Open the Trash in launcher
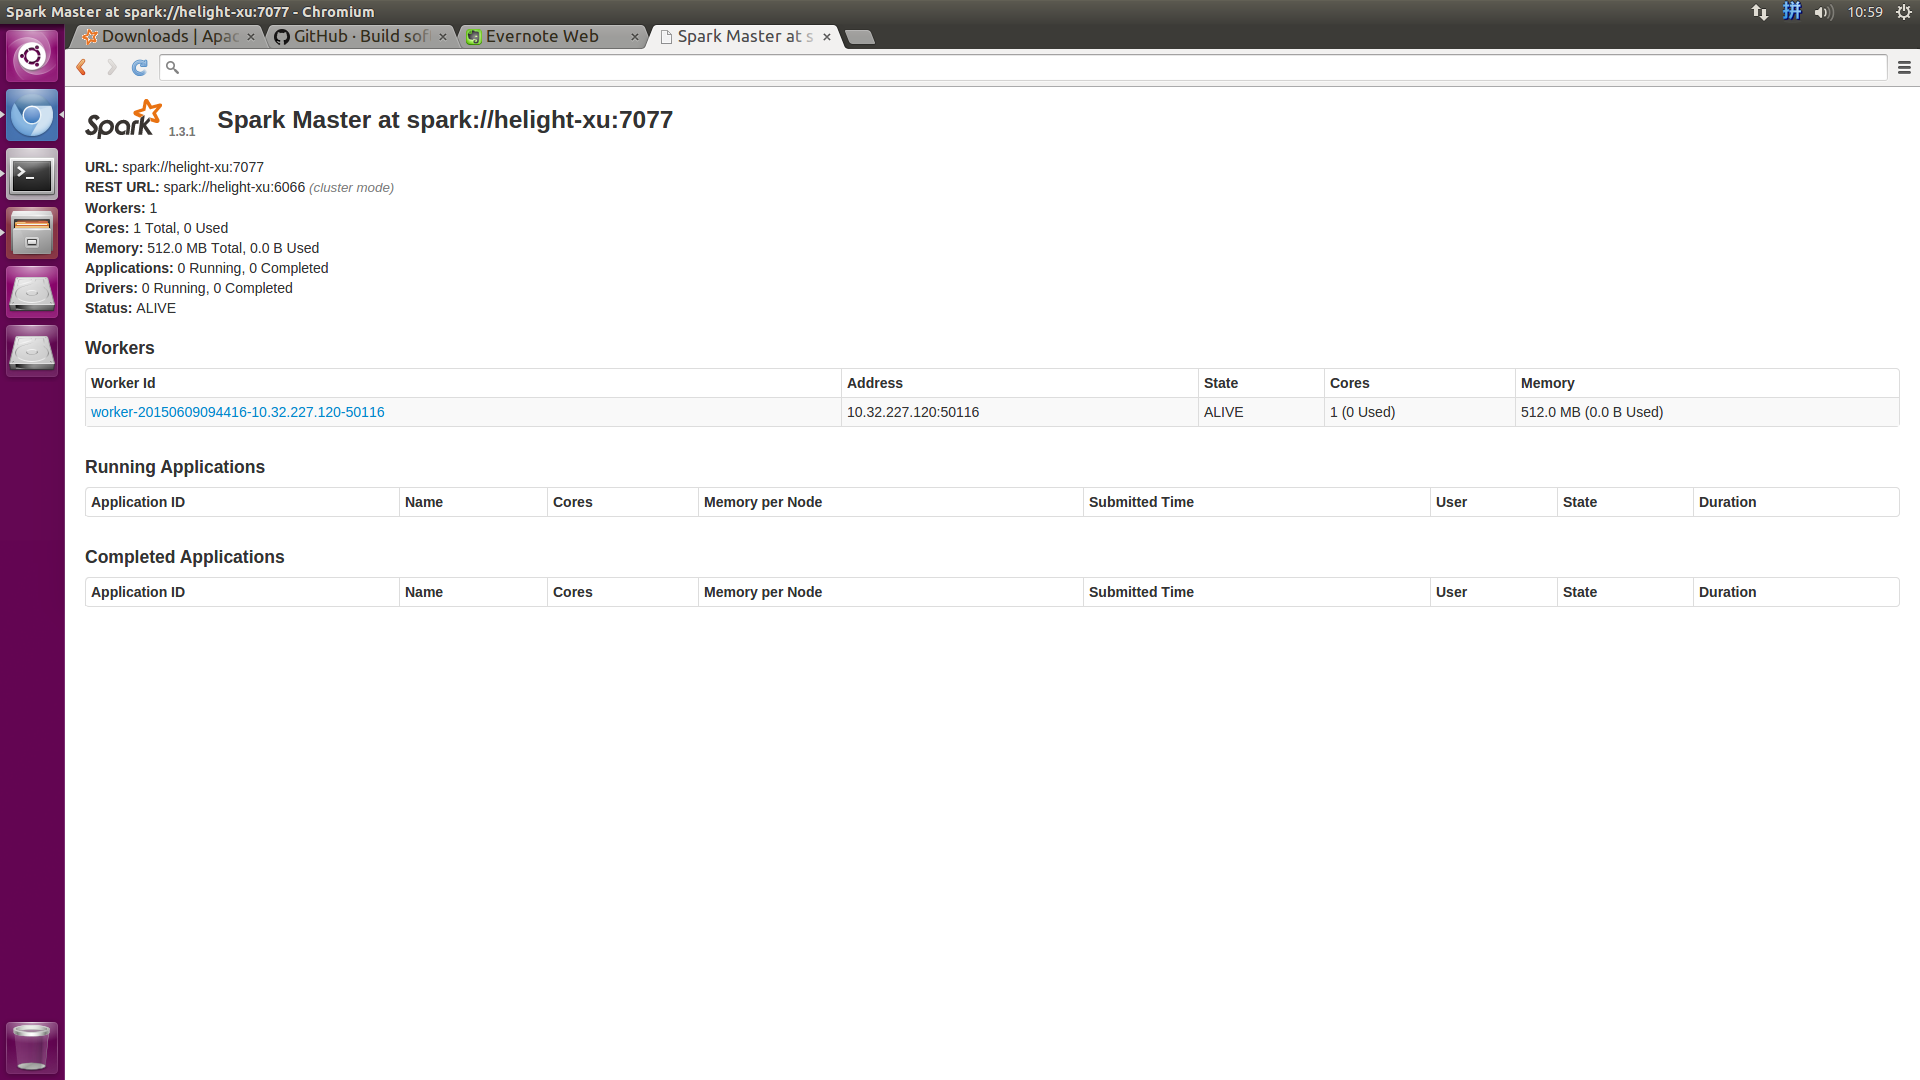Viewport: 1920px width, 1080px height. (32, 1047)
